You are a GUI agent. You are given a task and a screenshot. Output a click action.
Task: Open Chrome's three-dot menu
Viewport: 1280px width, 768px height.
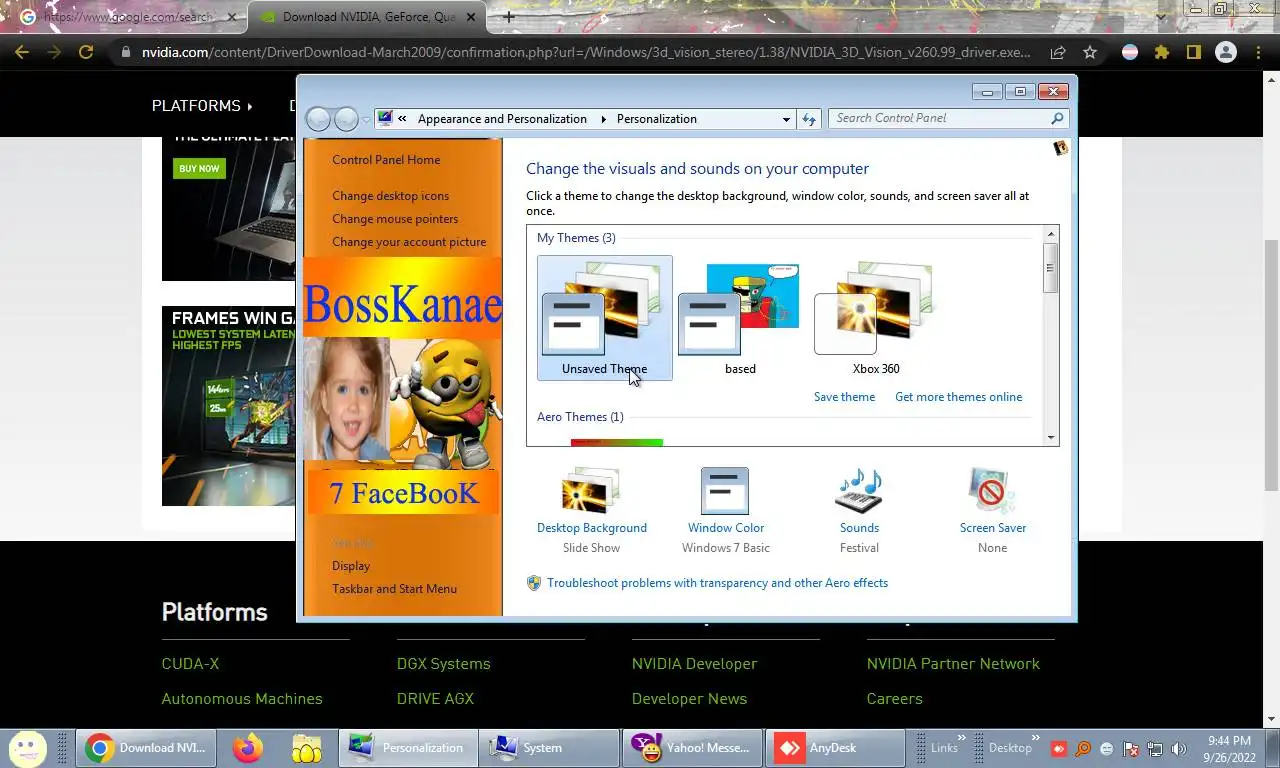click(1258, 52)
